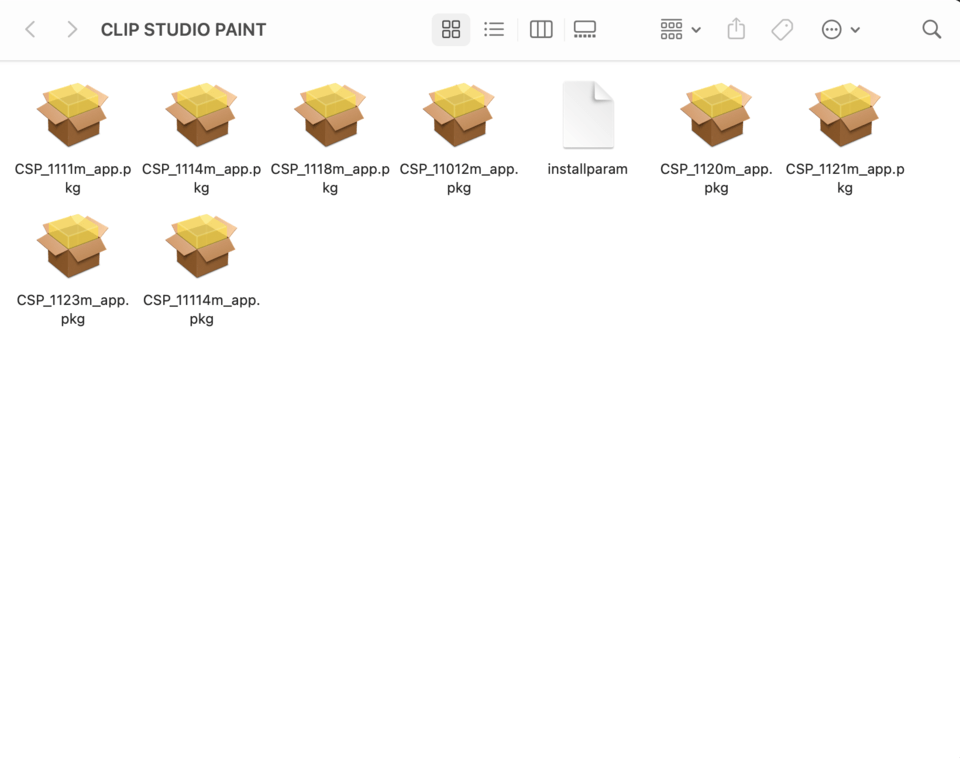Open the Action ellipsis menu
Viewport: 960px width, 758px height.
(x=841, y=29)
